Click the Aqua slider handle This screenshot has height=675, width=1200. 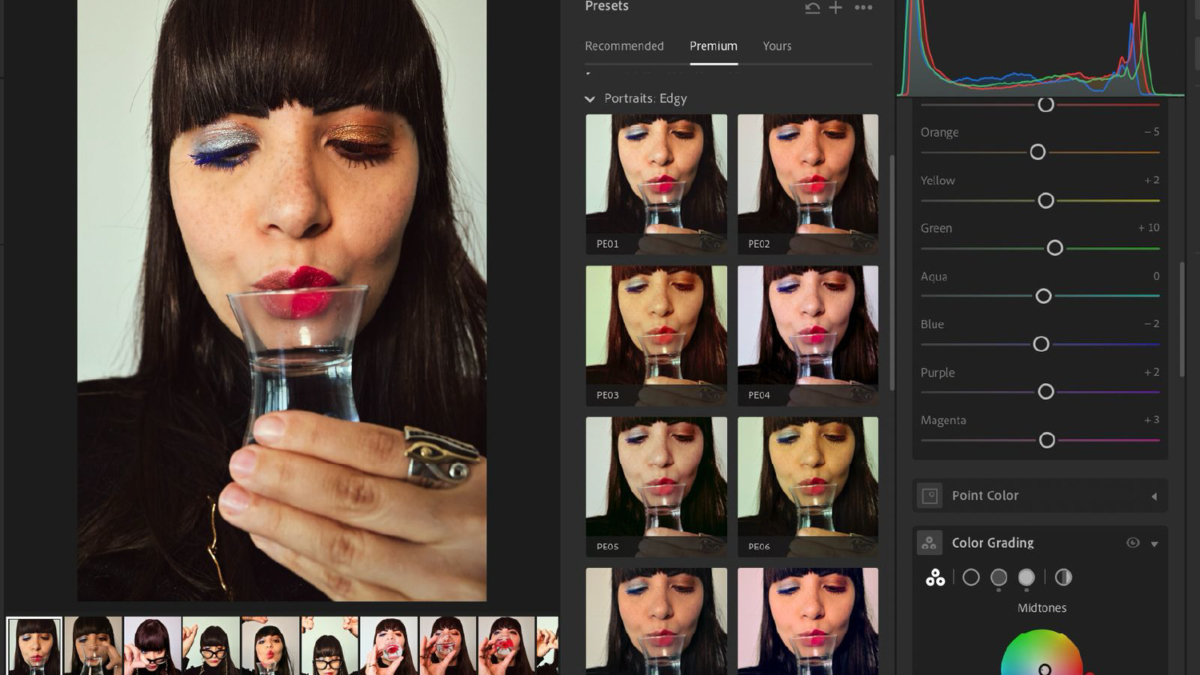1044,296
